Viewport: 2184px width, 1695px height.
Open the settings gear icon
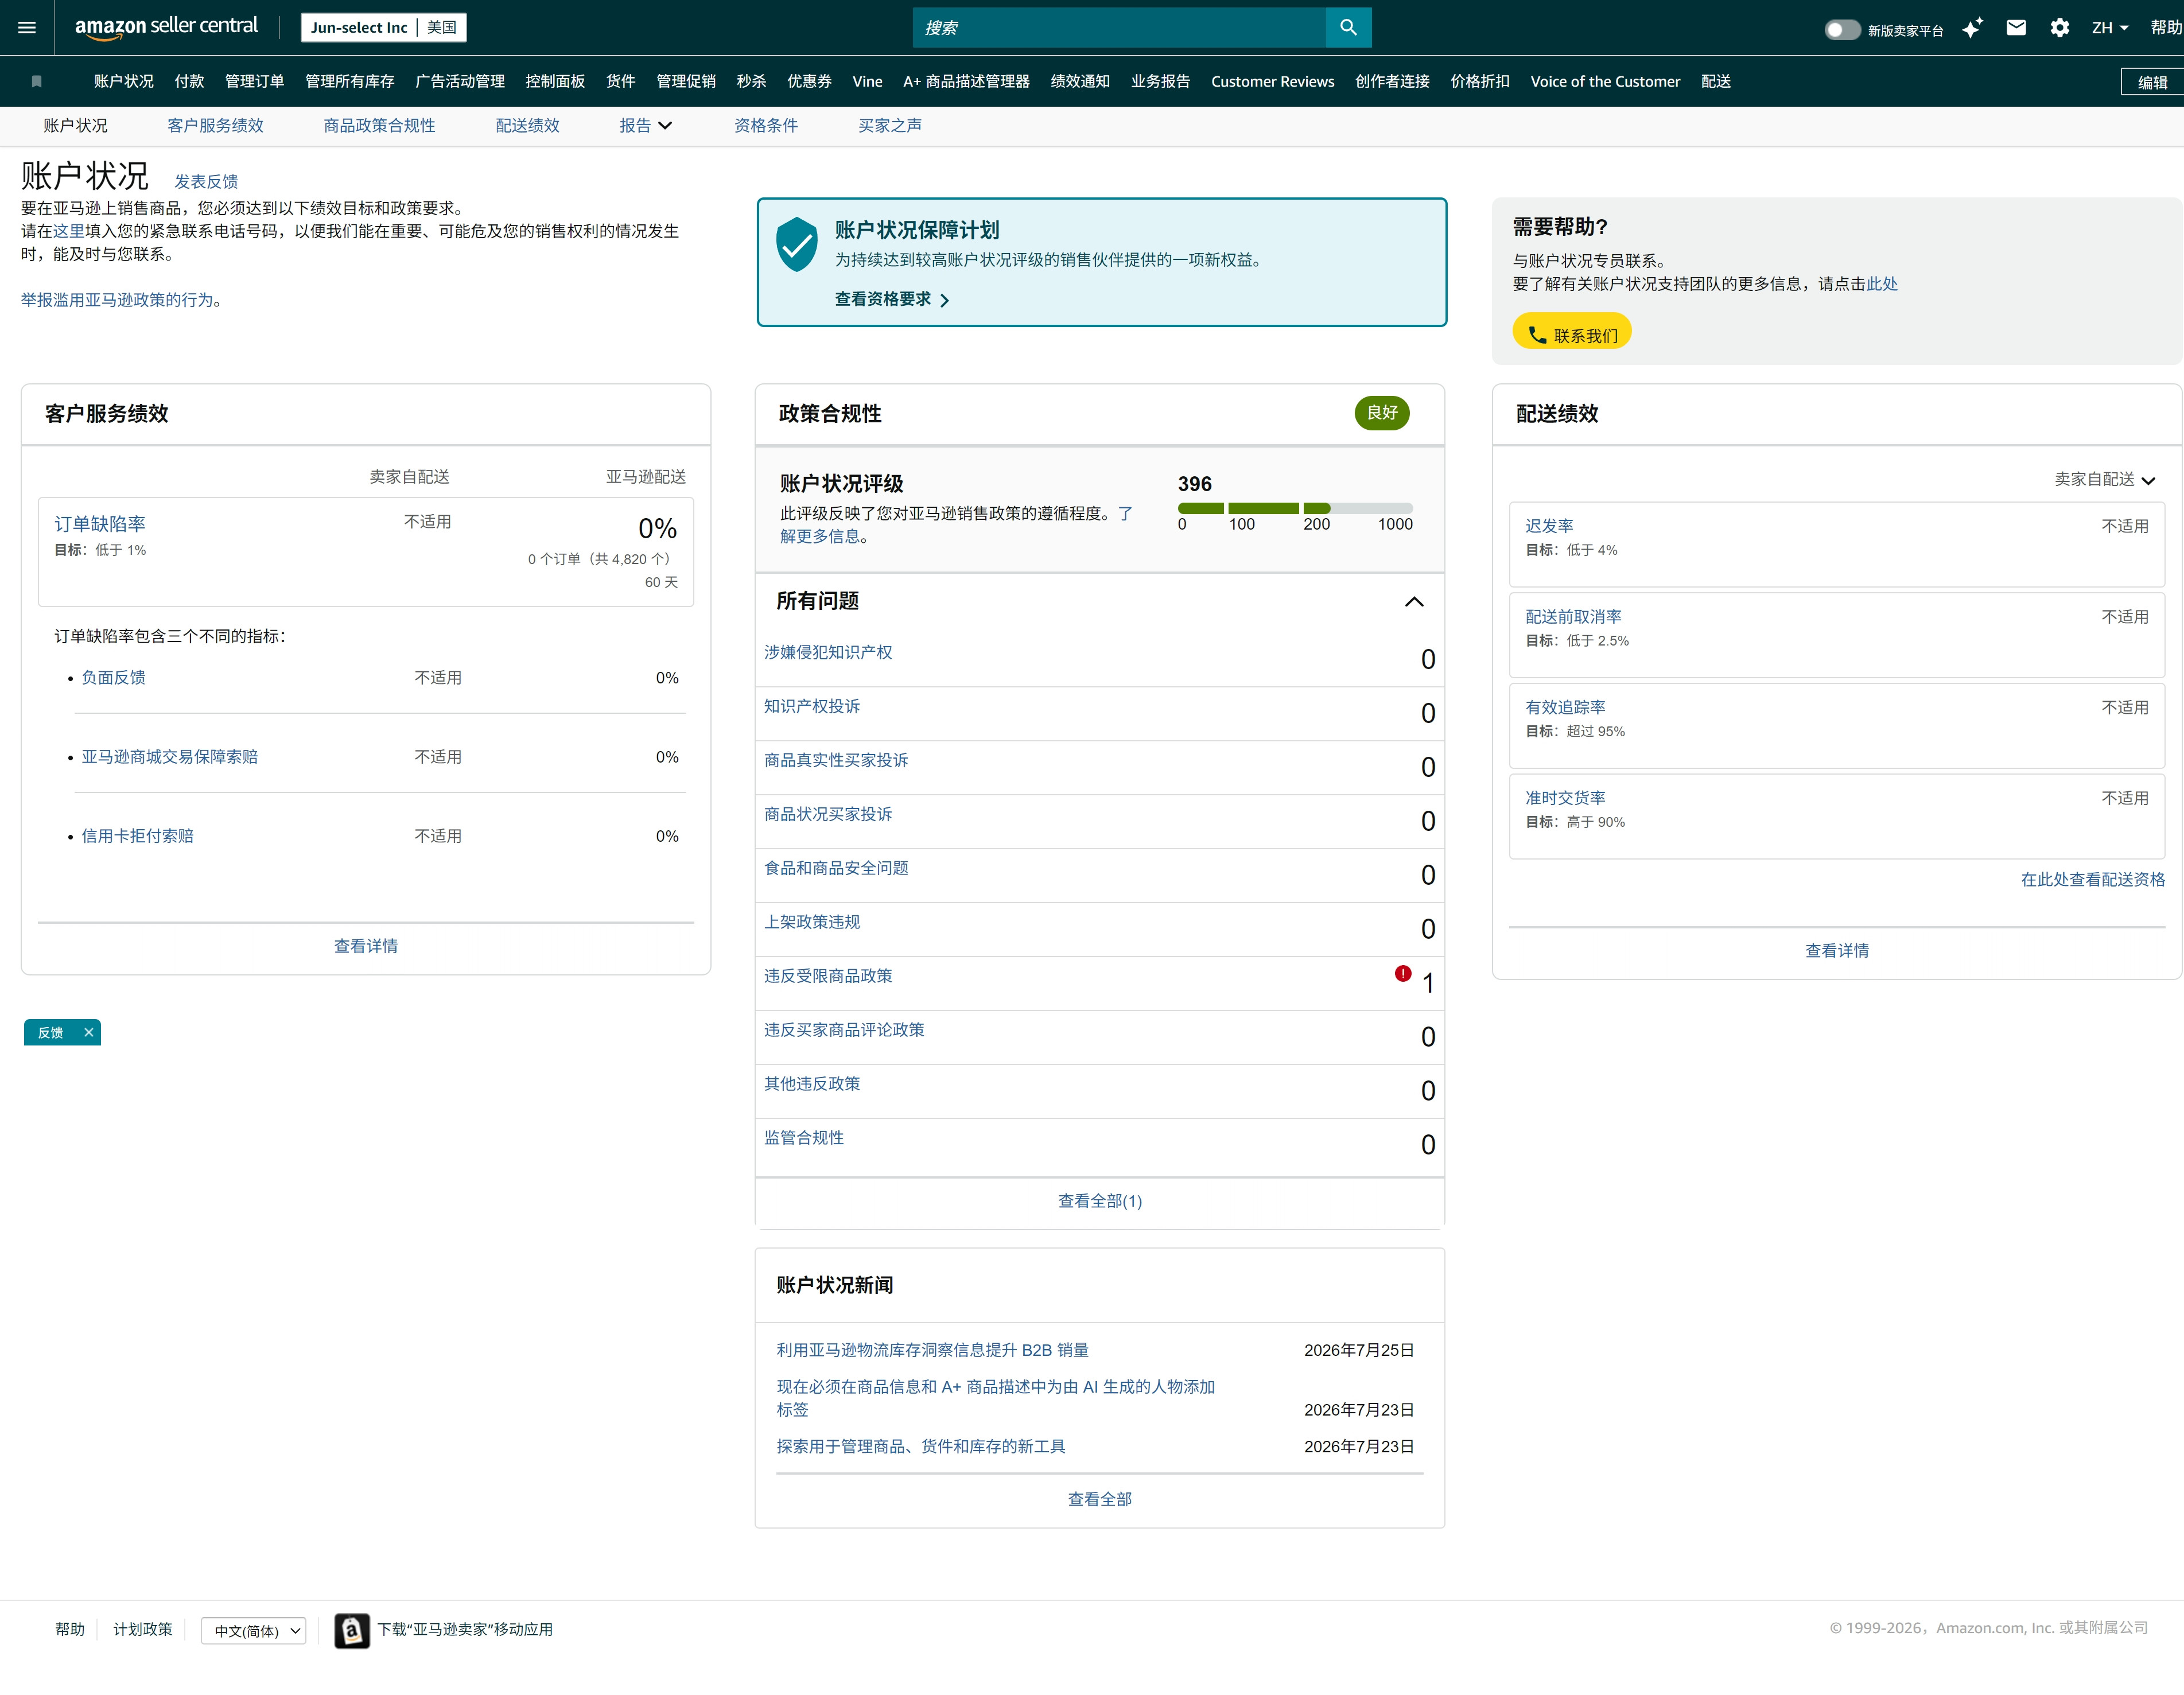(2060, 28)
